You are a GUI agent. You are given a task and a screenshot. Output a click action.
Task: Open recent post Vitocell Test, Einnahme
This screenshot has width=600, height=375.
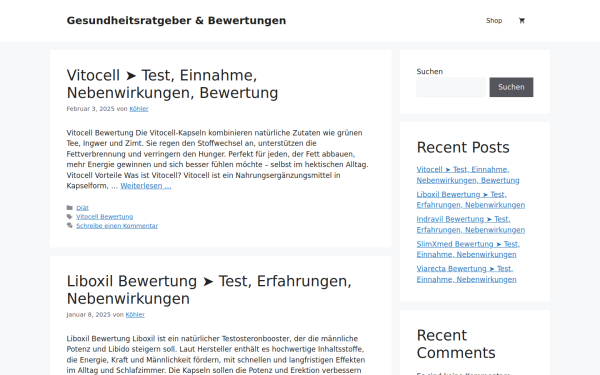pyautogui.click(x=468, y=175)
